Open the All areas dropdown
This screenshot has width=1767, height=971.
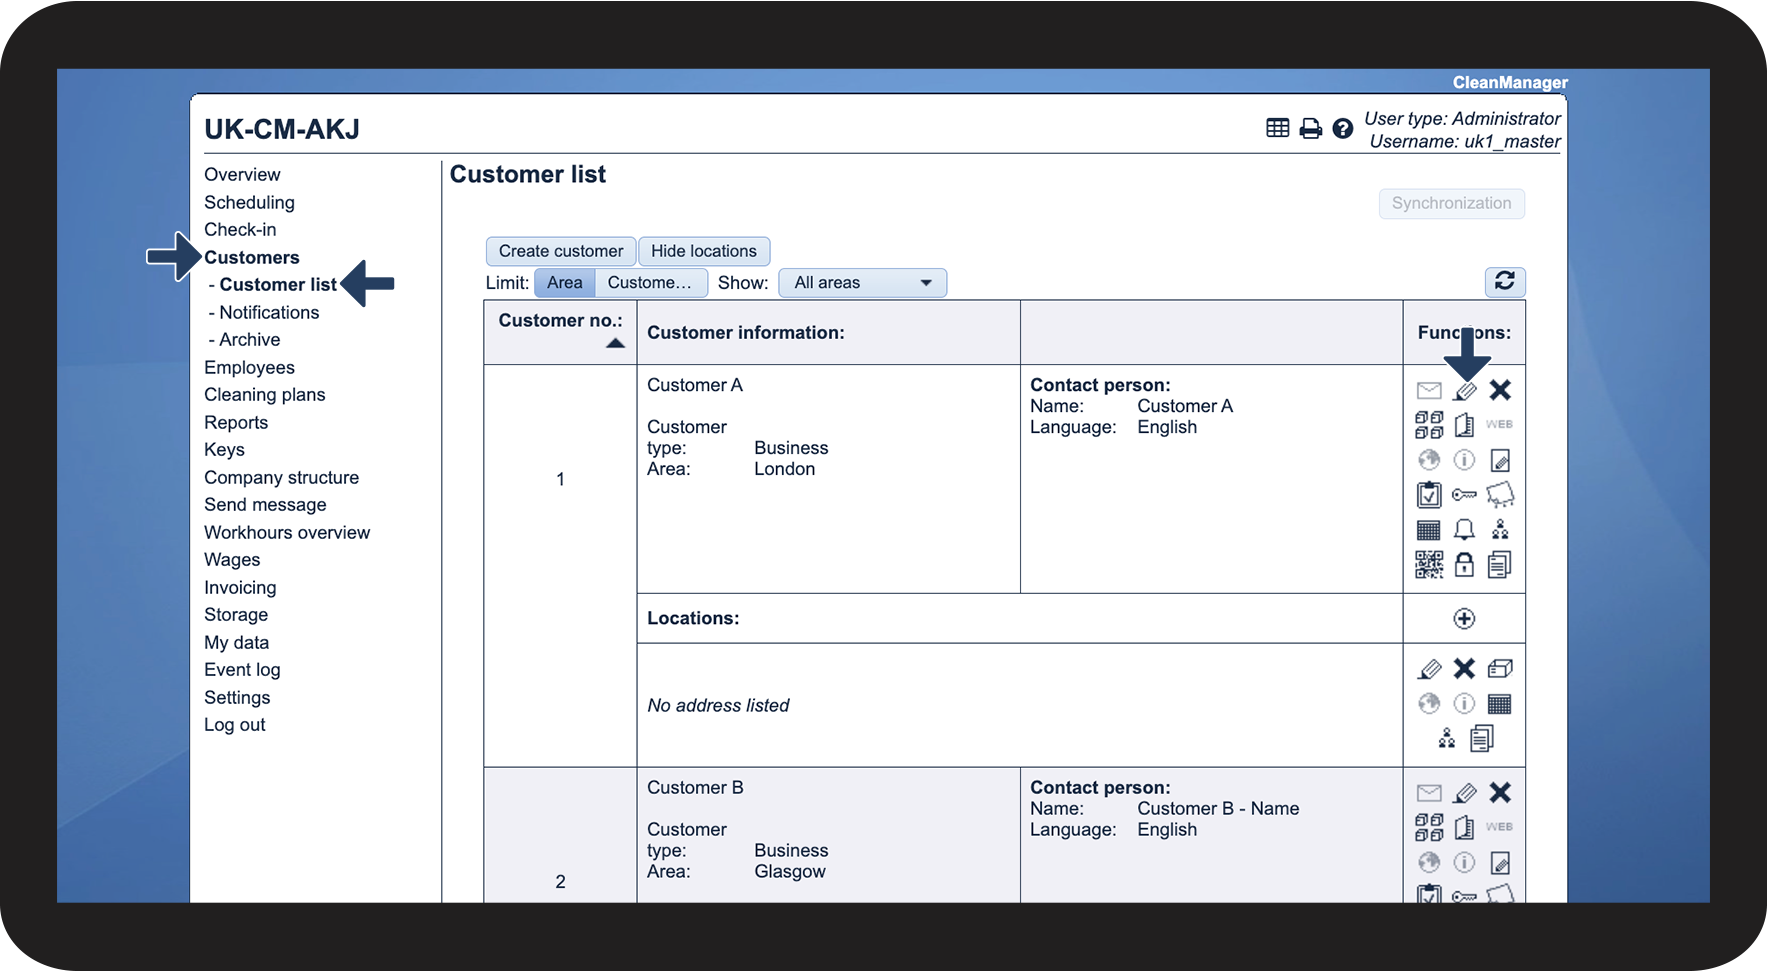click(862, 283)
